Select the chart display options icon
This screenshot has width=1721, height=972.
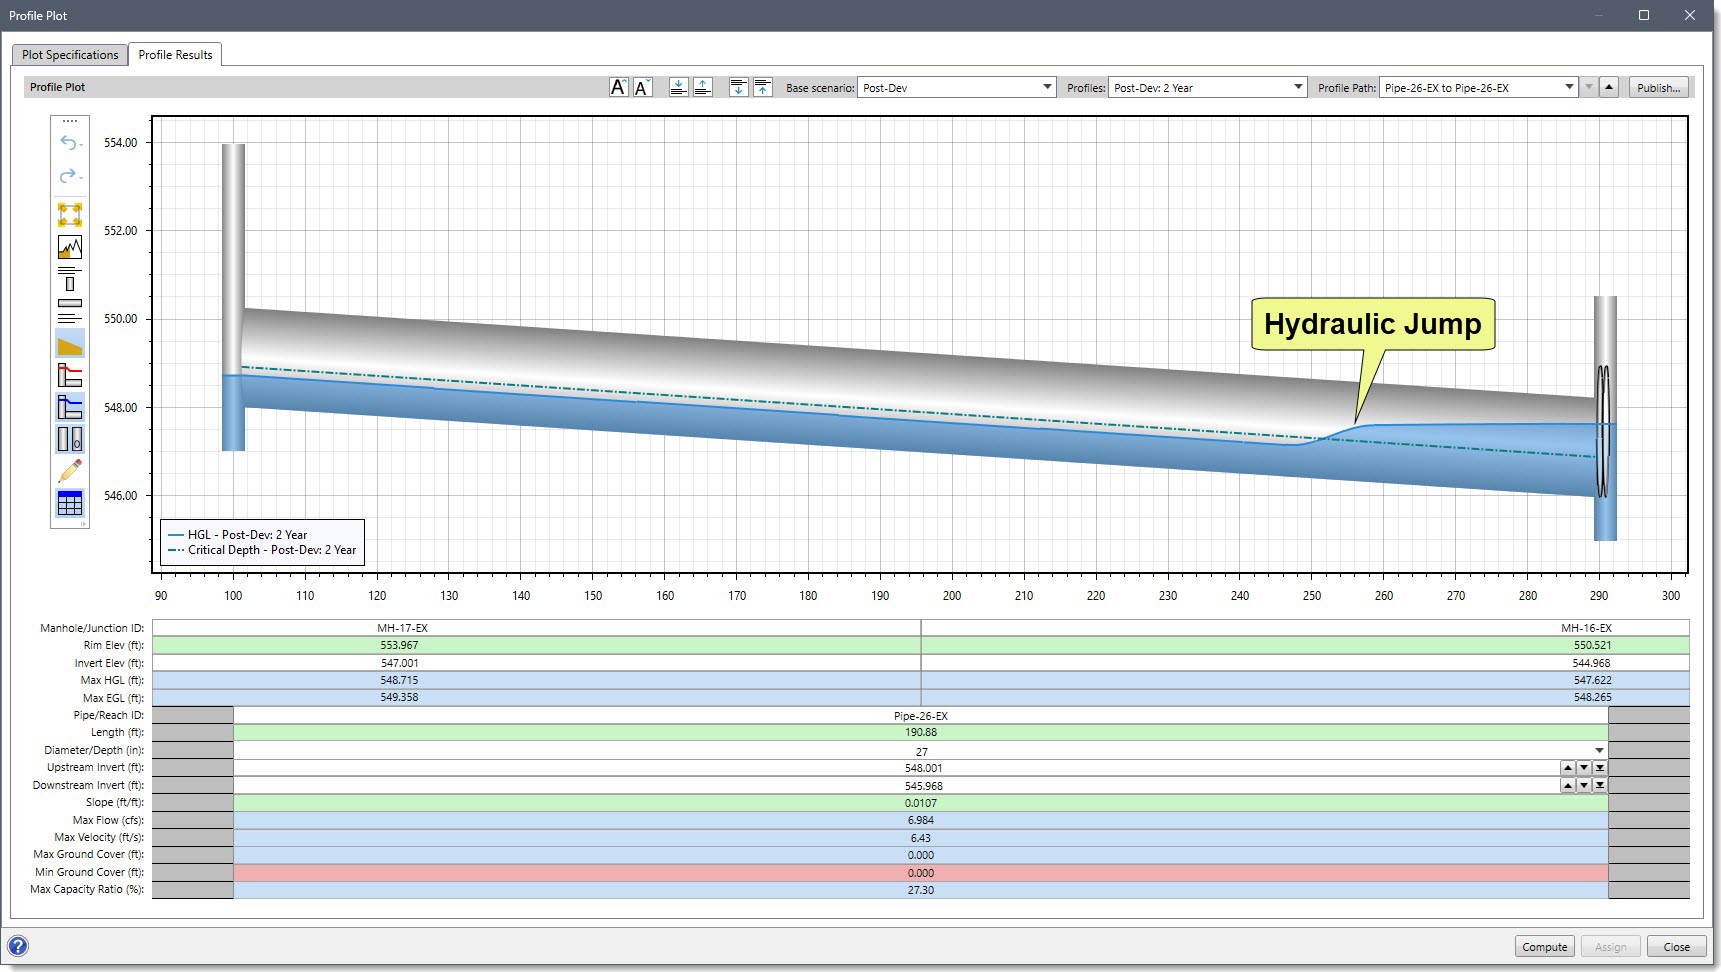[x=68, y=248]
